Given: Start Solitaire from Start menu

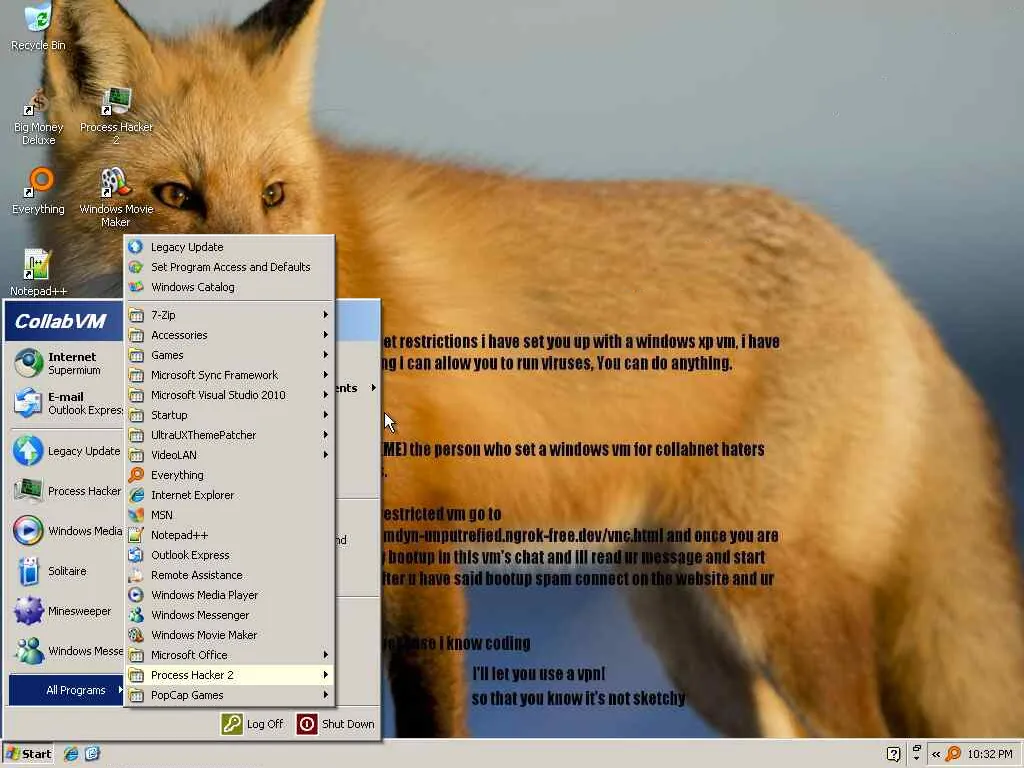Looking at the screenshot, I should 65,571.
